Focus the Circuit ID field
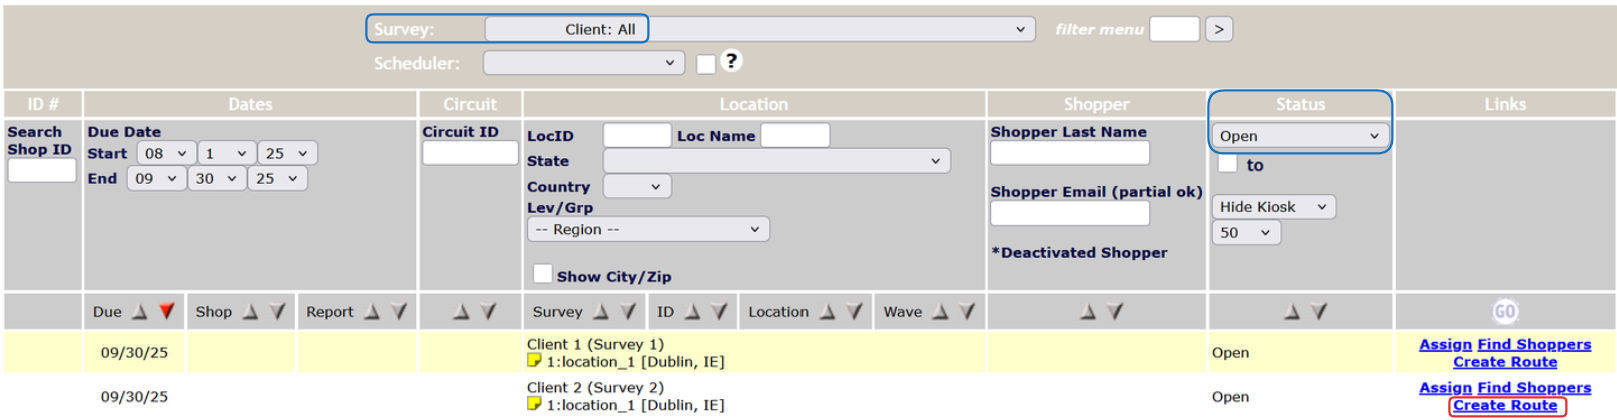This screenshot has width=1617, height=420. (470, 153)
